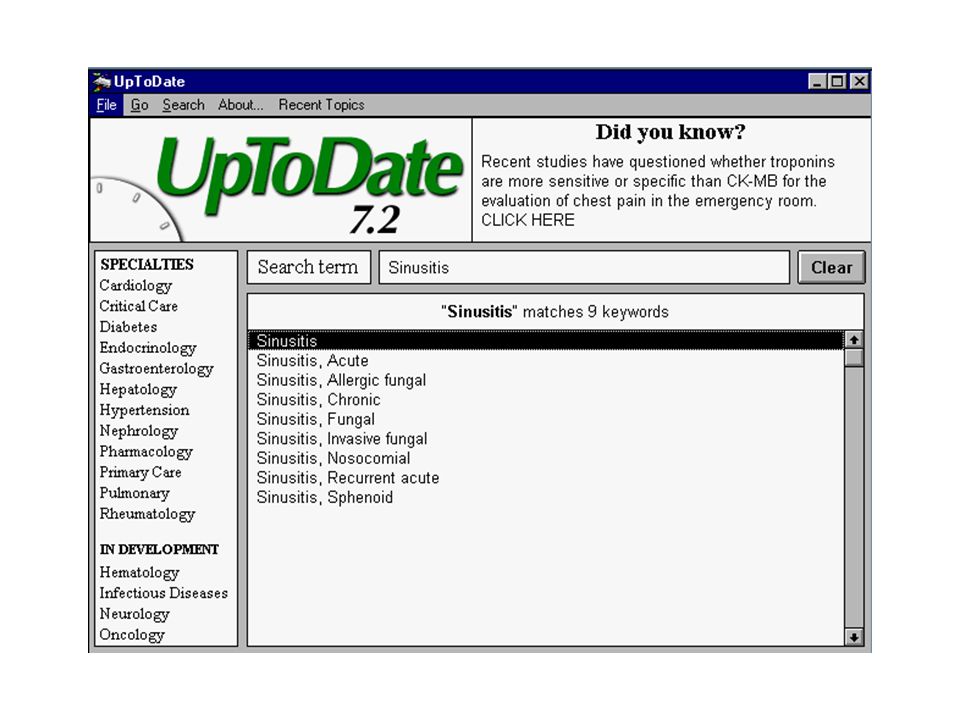Open the About... menu item

pos(241,105)
